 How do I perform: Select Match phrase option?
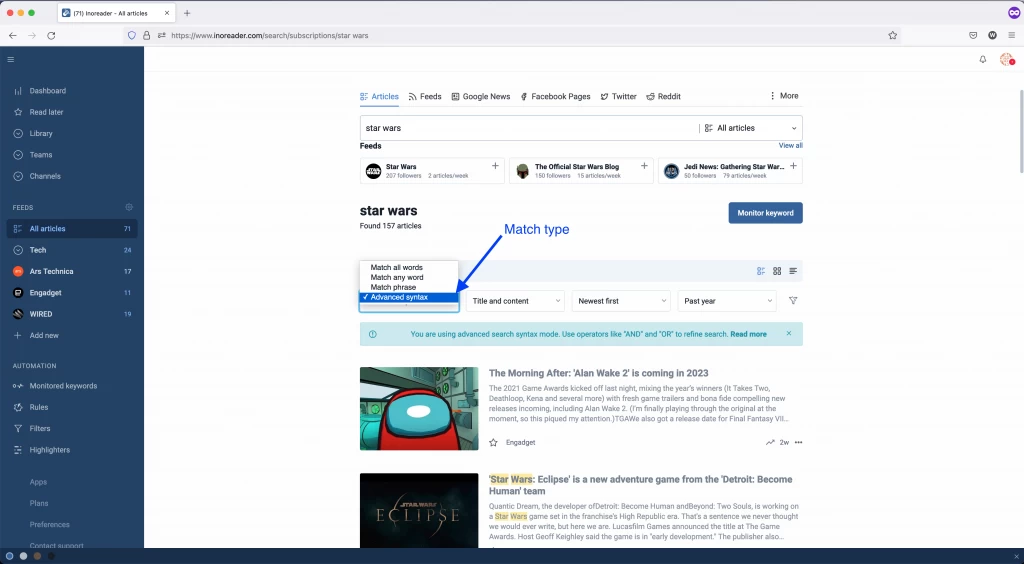click(409, 287)
